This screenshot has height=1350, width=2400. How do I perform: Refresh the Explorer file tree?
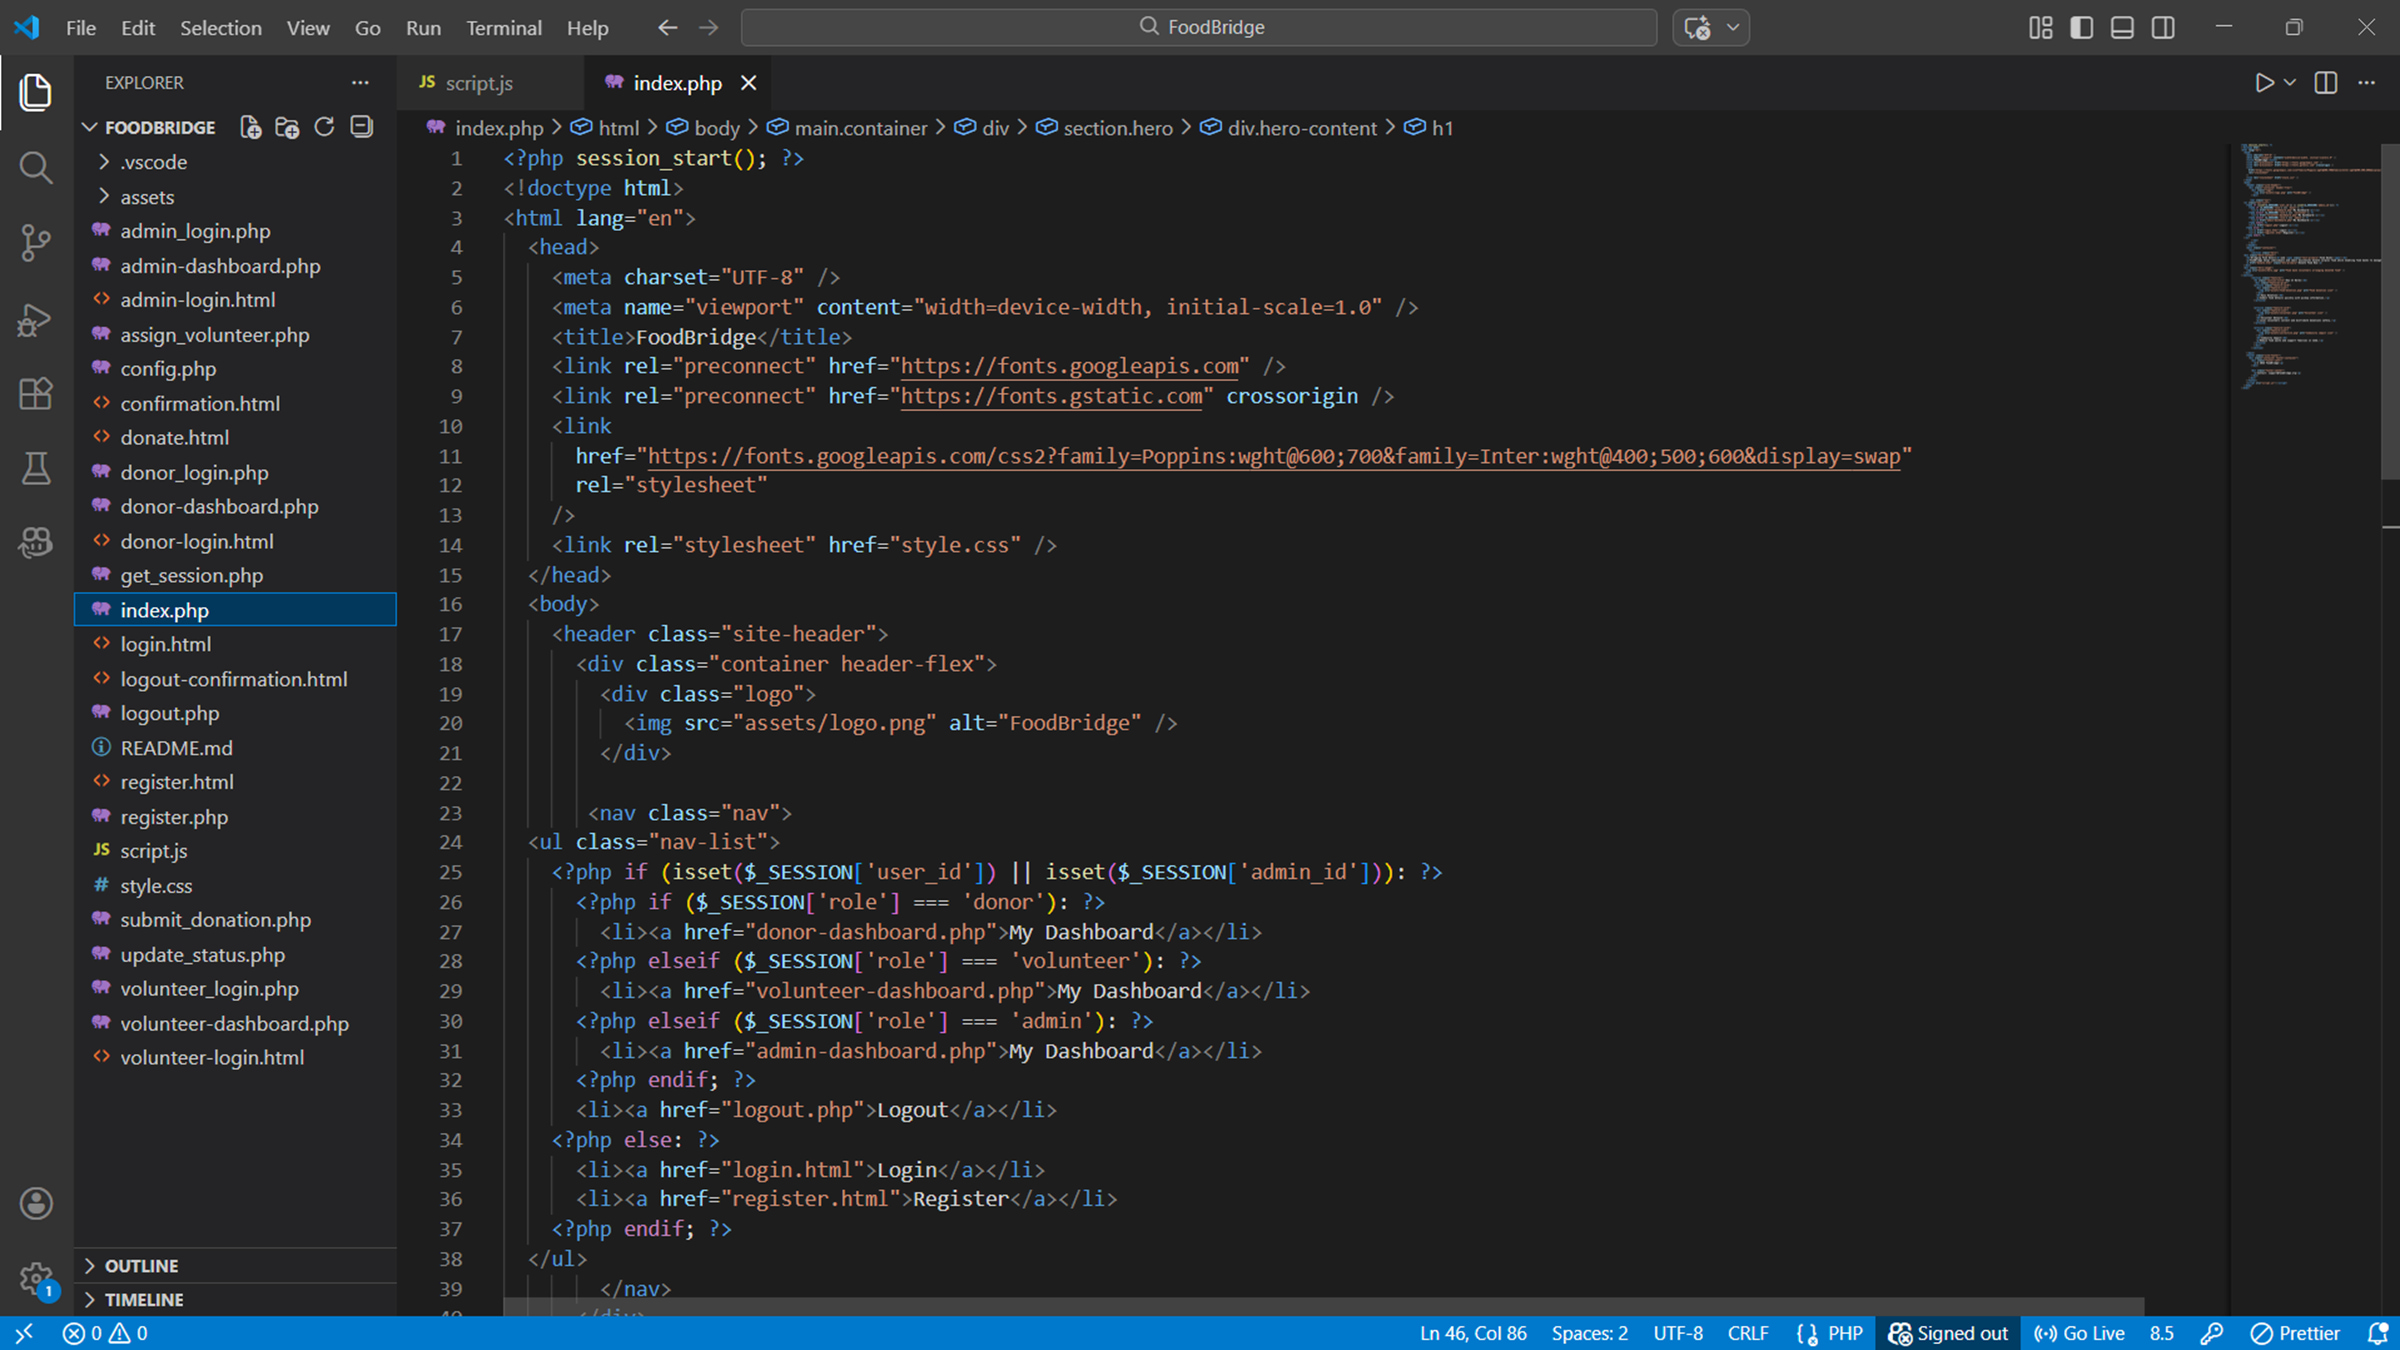pyautogui.click(x=324, y=127)
